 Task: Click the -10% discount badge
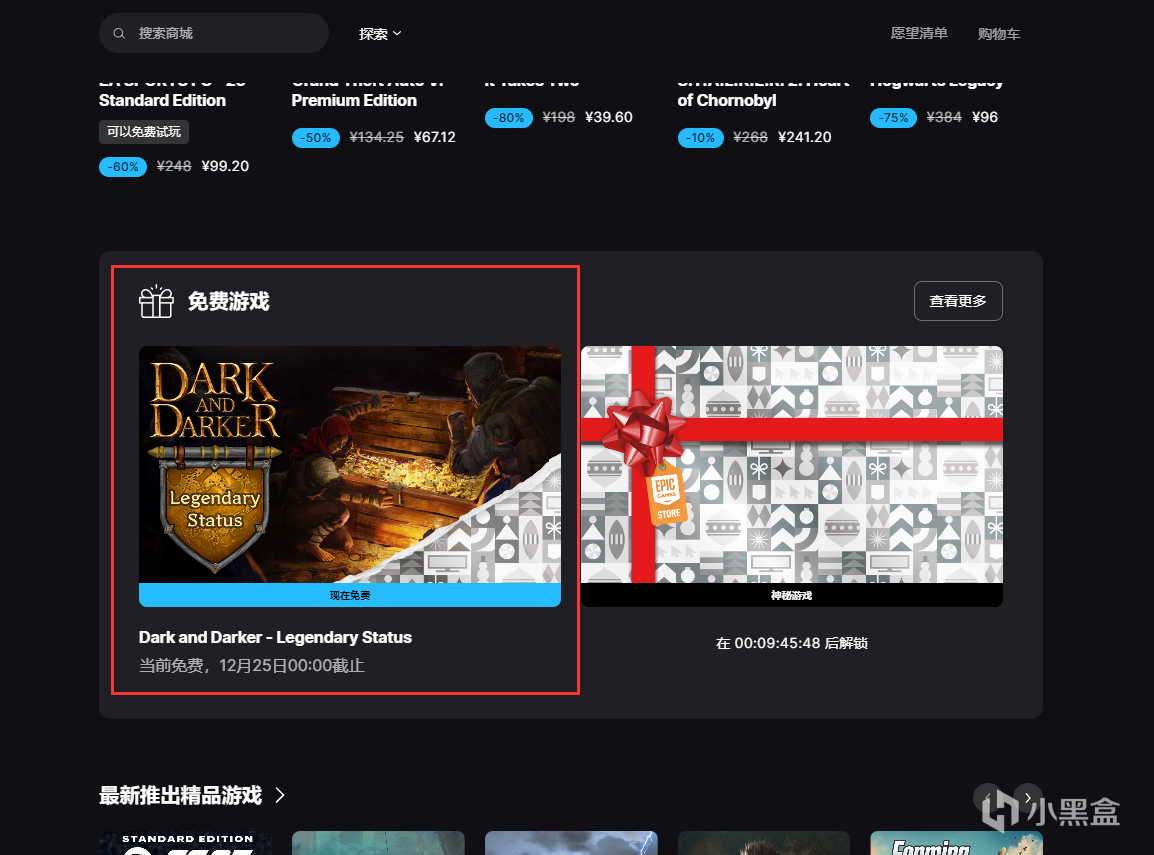coord(701,138)
